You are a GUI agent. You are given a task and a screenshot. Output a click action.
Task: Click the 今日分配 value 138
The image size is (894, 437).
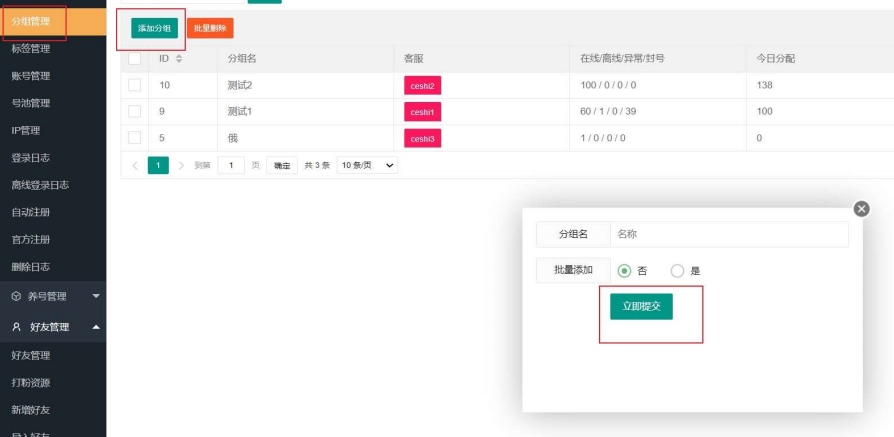point(765,85)
